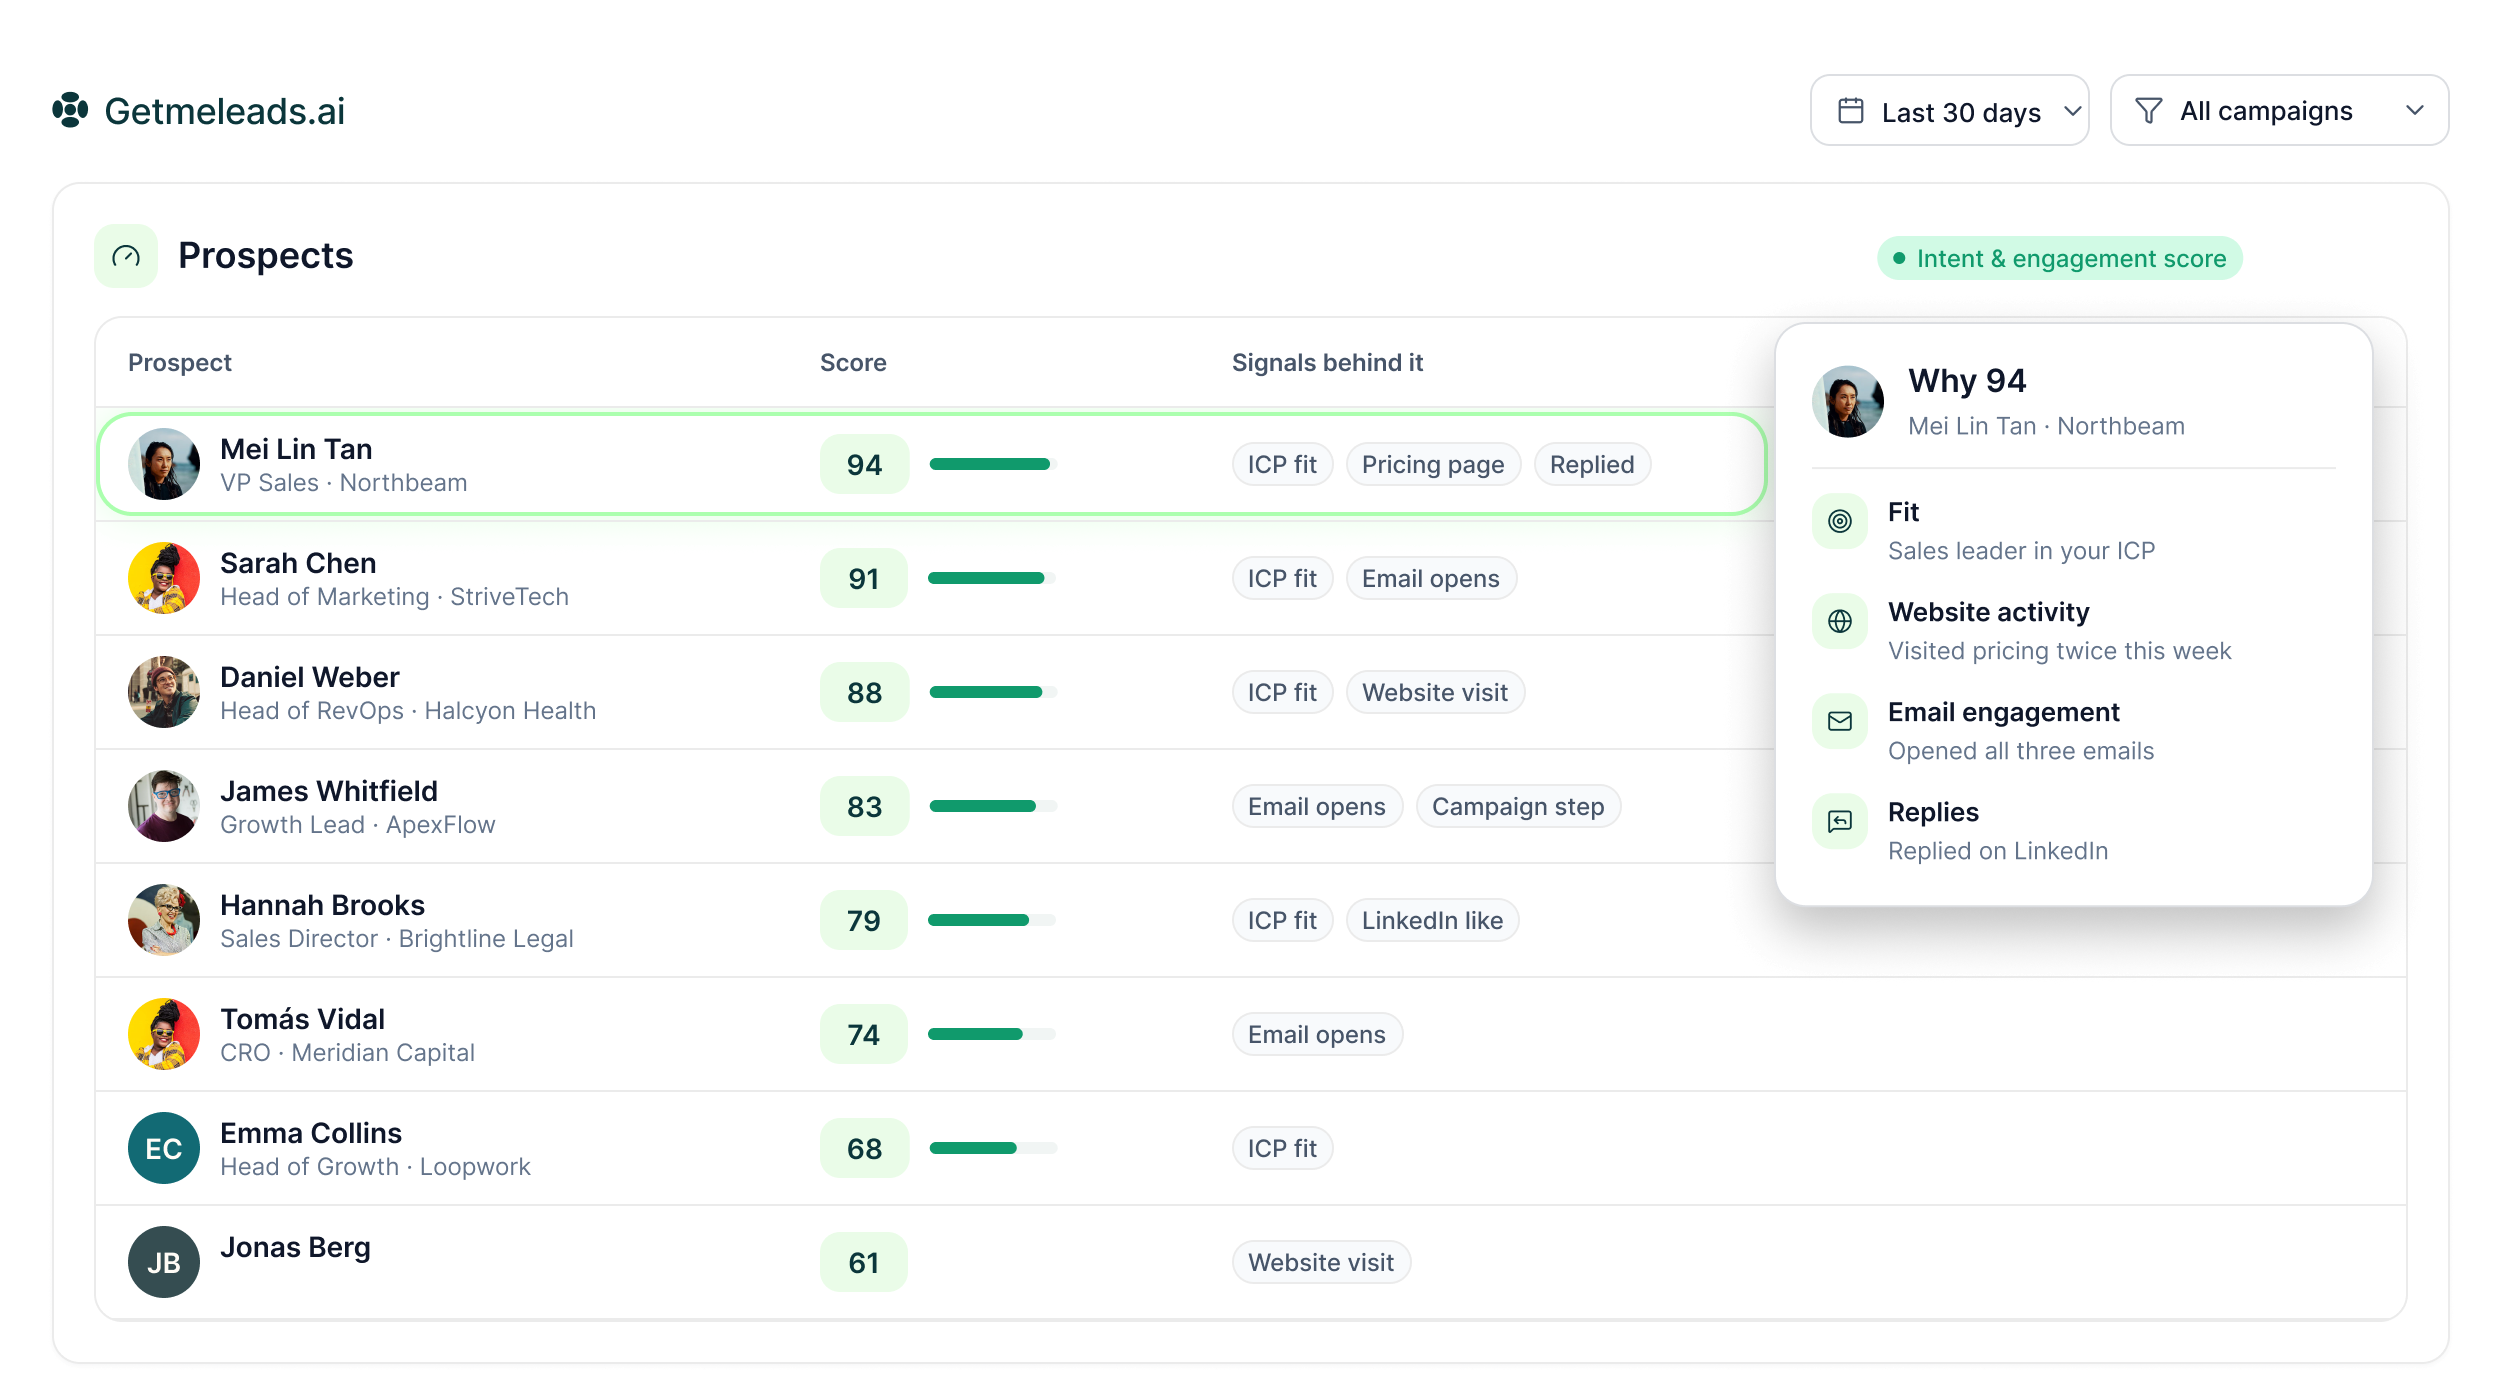Viewport: 2502px width, 1386px height.
Task: Click the 61 score badge
Action: [x=864, y=1263]
